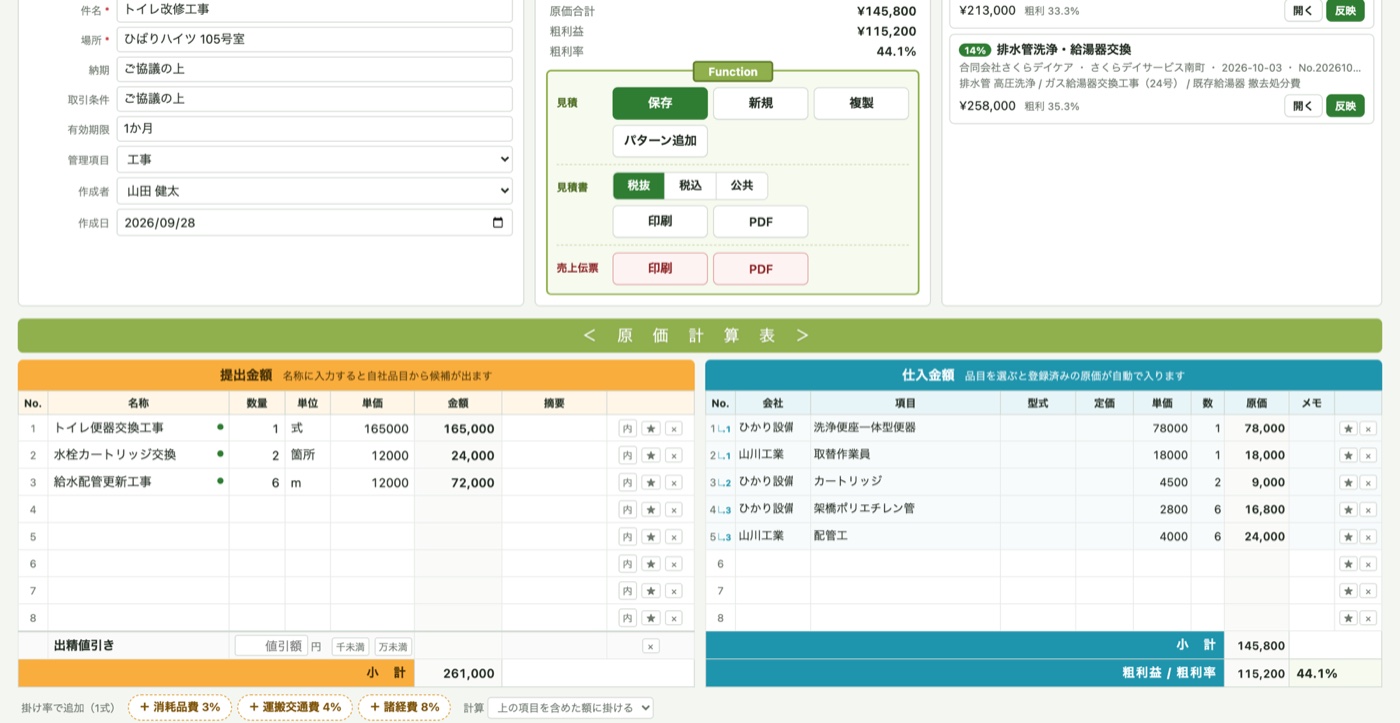Click the 保存 button

[660, 103]
